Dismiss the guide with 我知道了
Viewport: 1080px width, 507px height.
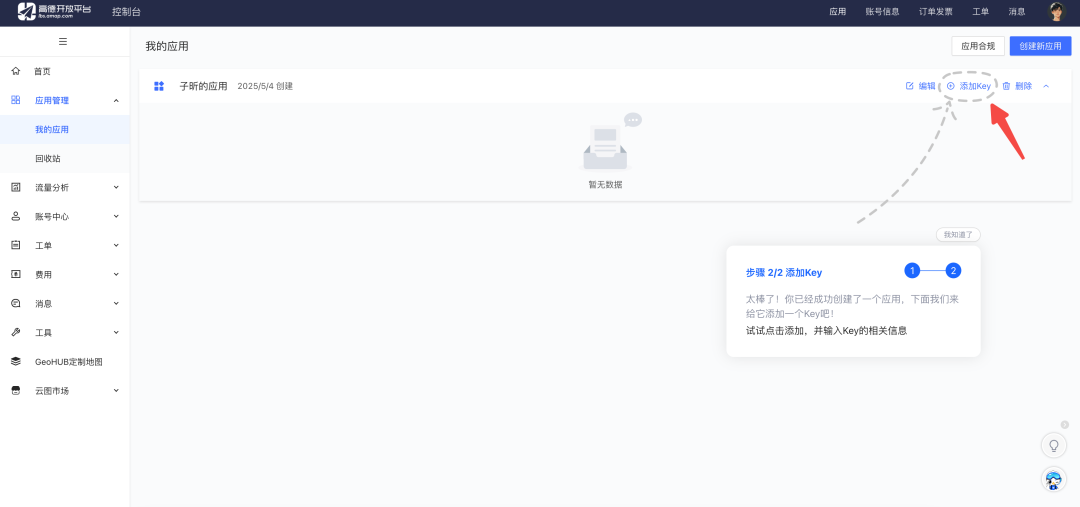pyautogui.click(x=958, y=235)
